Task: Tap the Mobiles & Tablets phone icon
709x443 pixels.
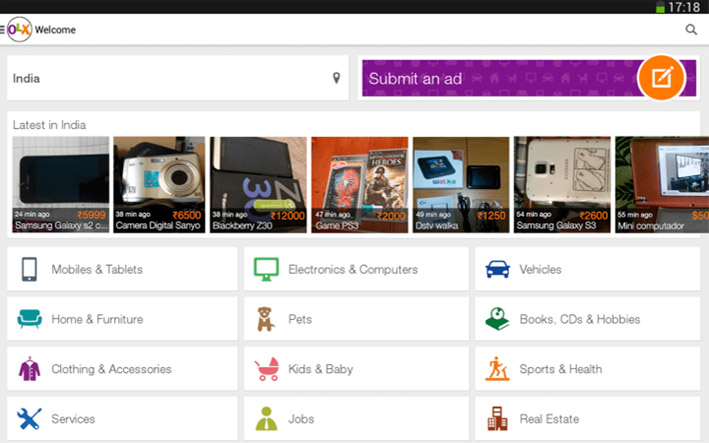Action: click(x=29, y=269)
